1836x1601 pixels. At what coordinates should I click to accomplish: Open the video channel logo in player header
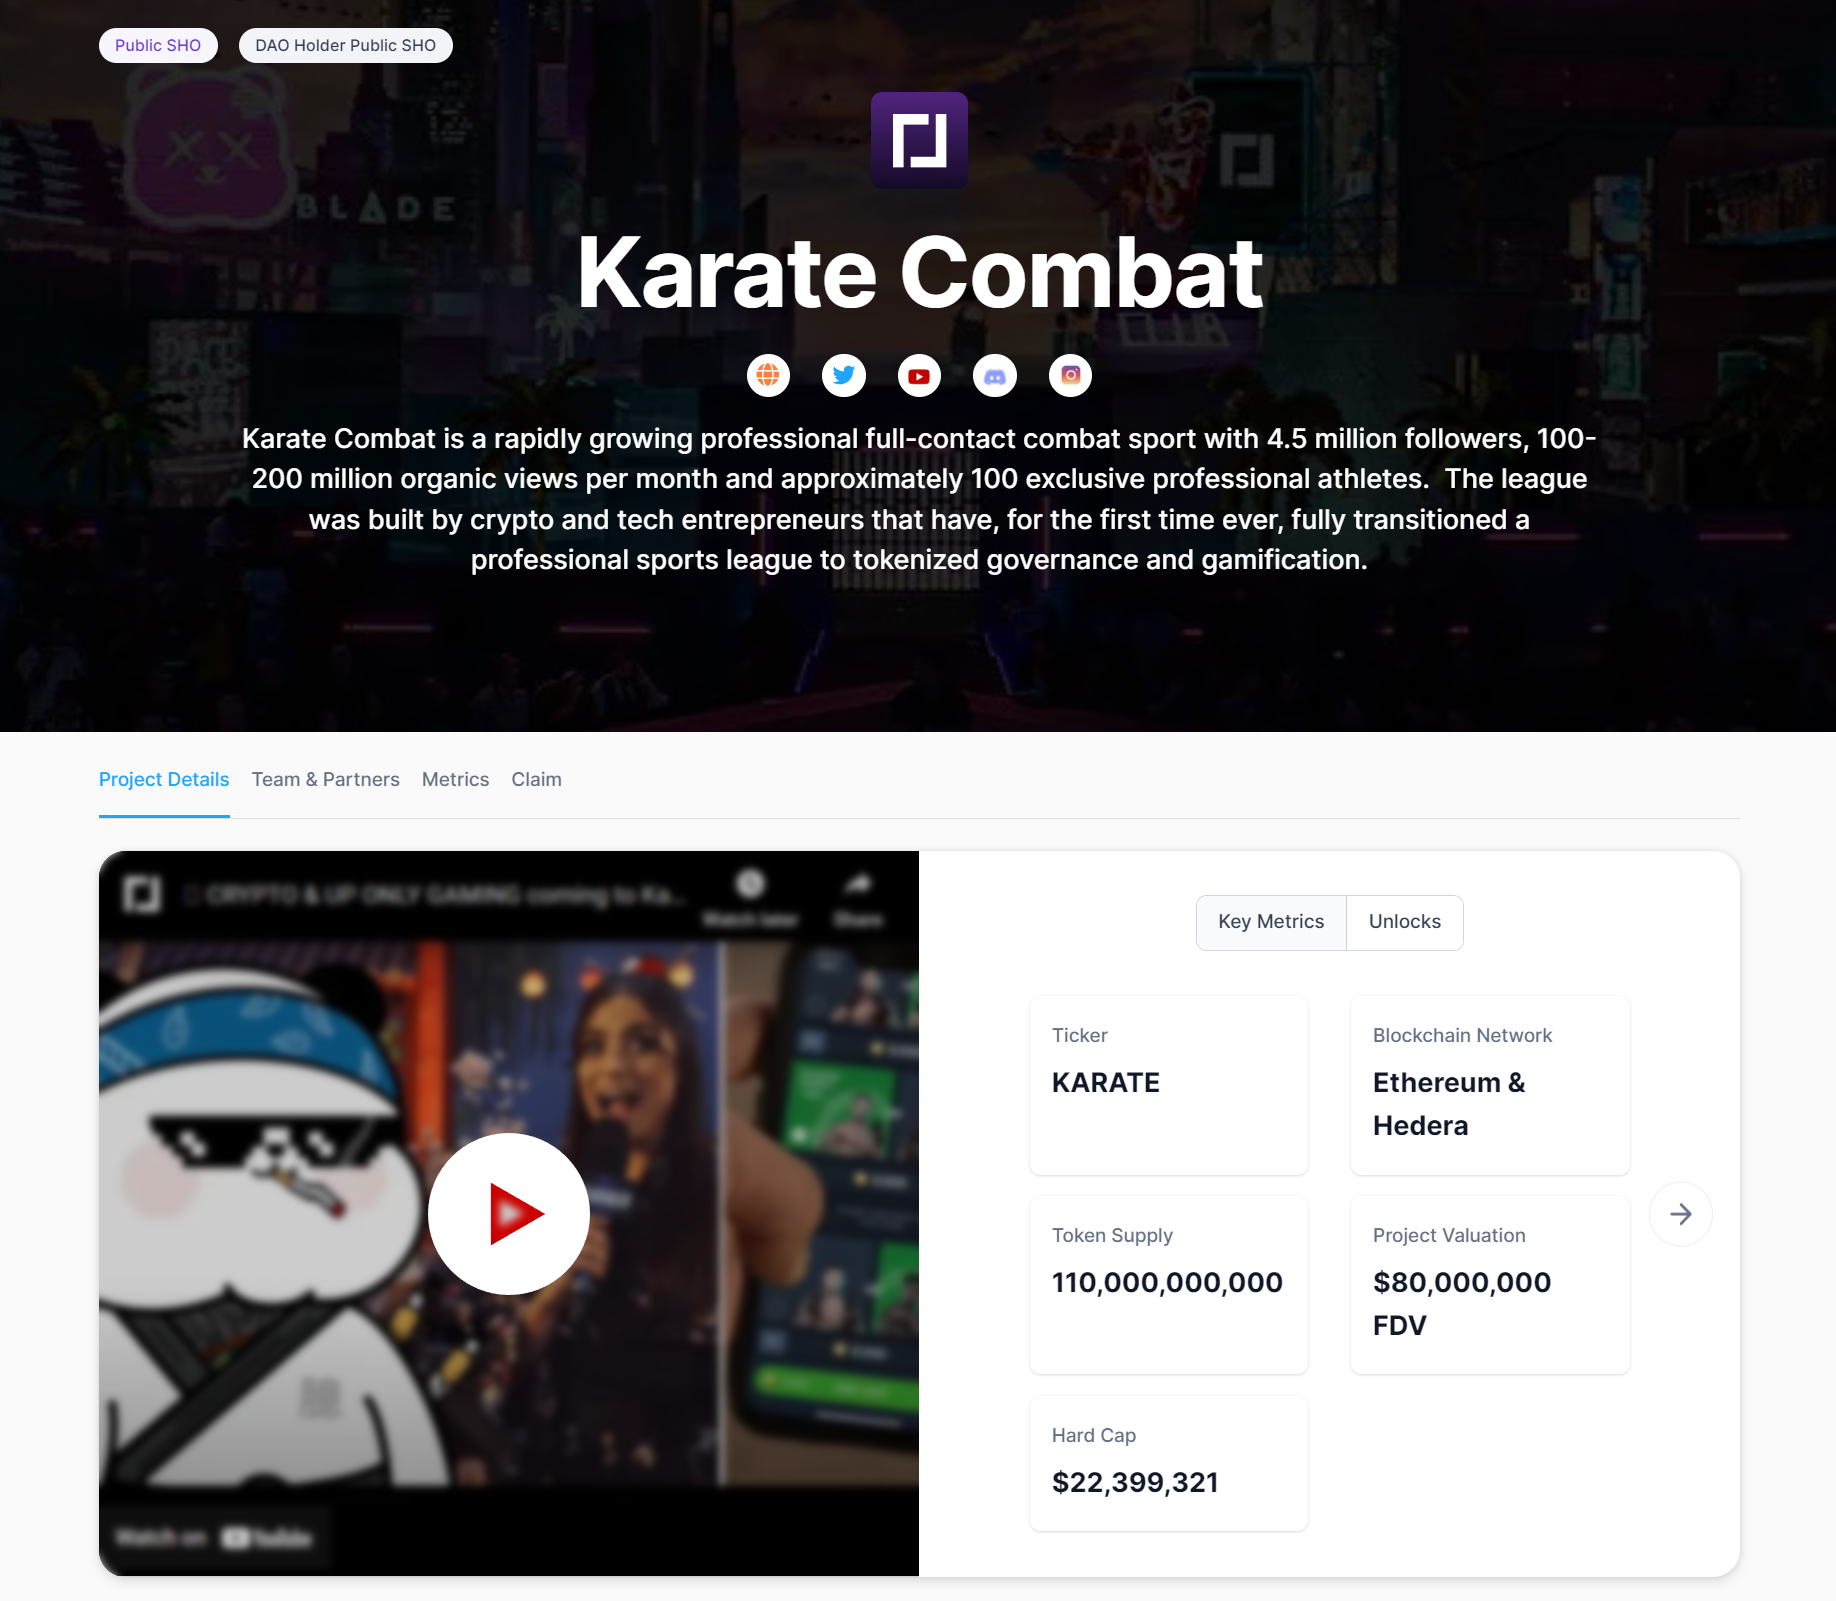pyautogui.click(x=142, y=893)
